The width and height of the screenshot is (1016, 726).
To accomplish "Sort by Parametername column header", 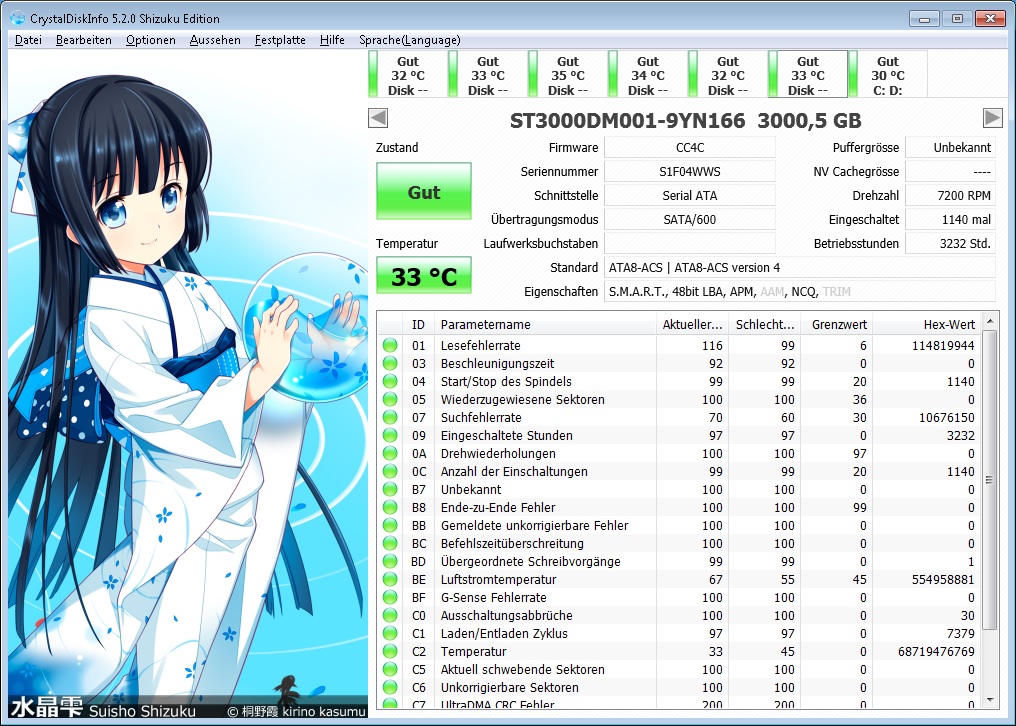I will click(x=546, y=324).
